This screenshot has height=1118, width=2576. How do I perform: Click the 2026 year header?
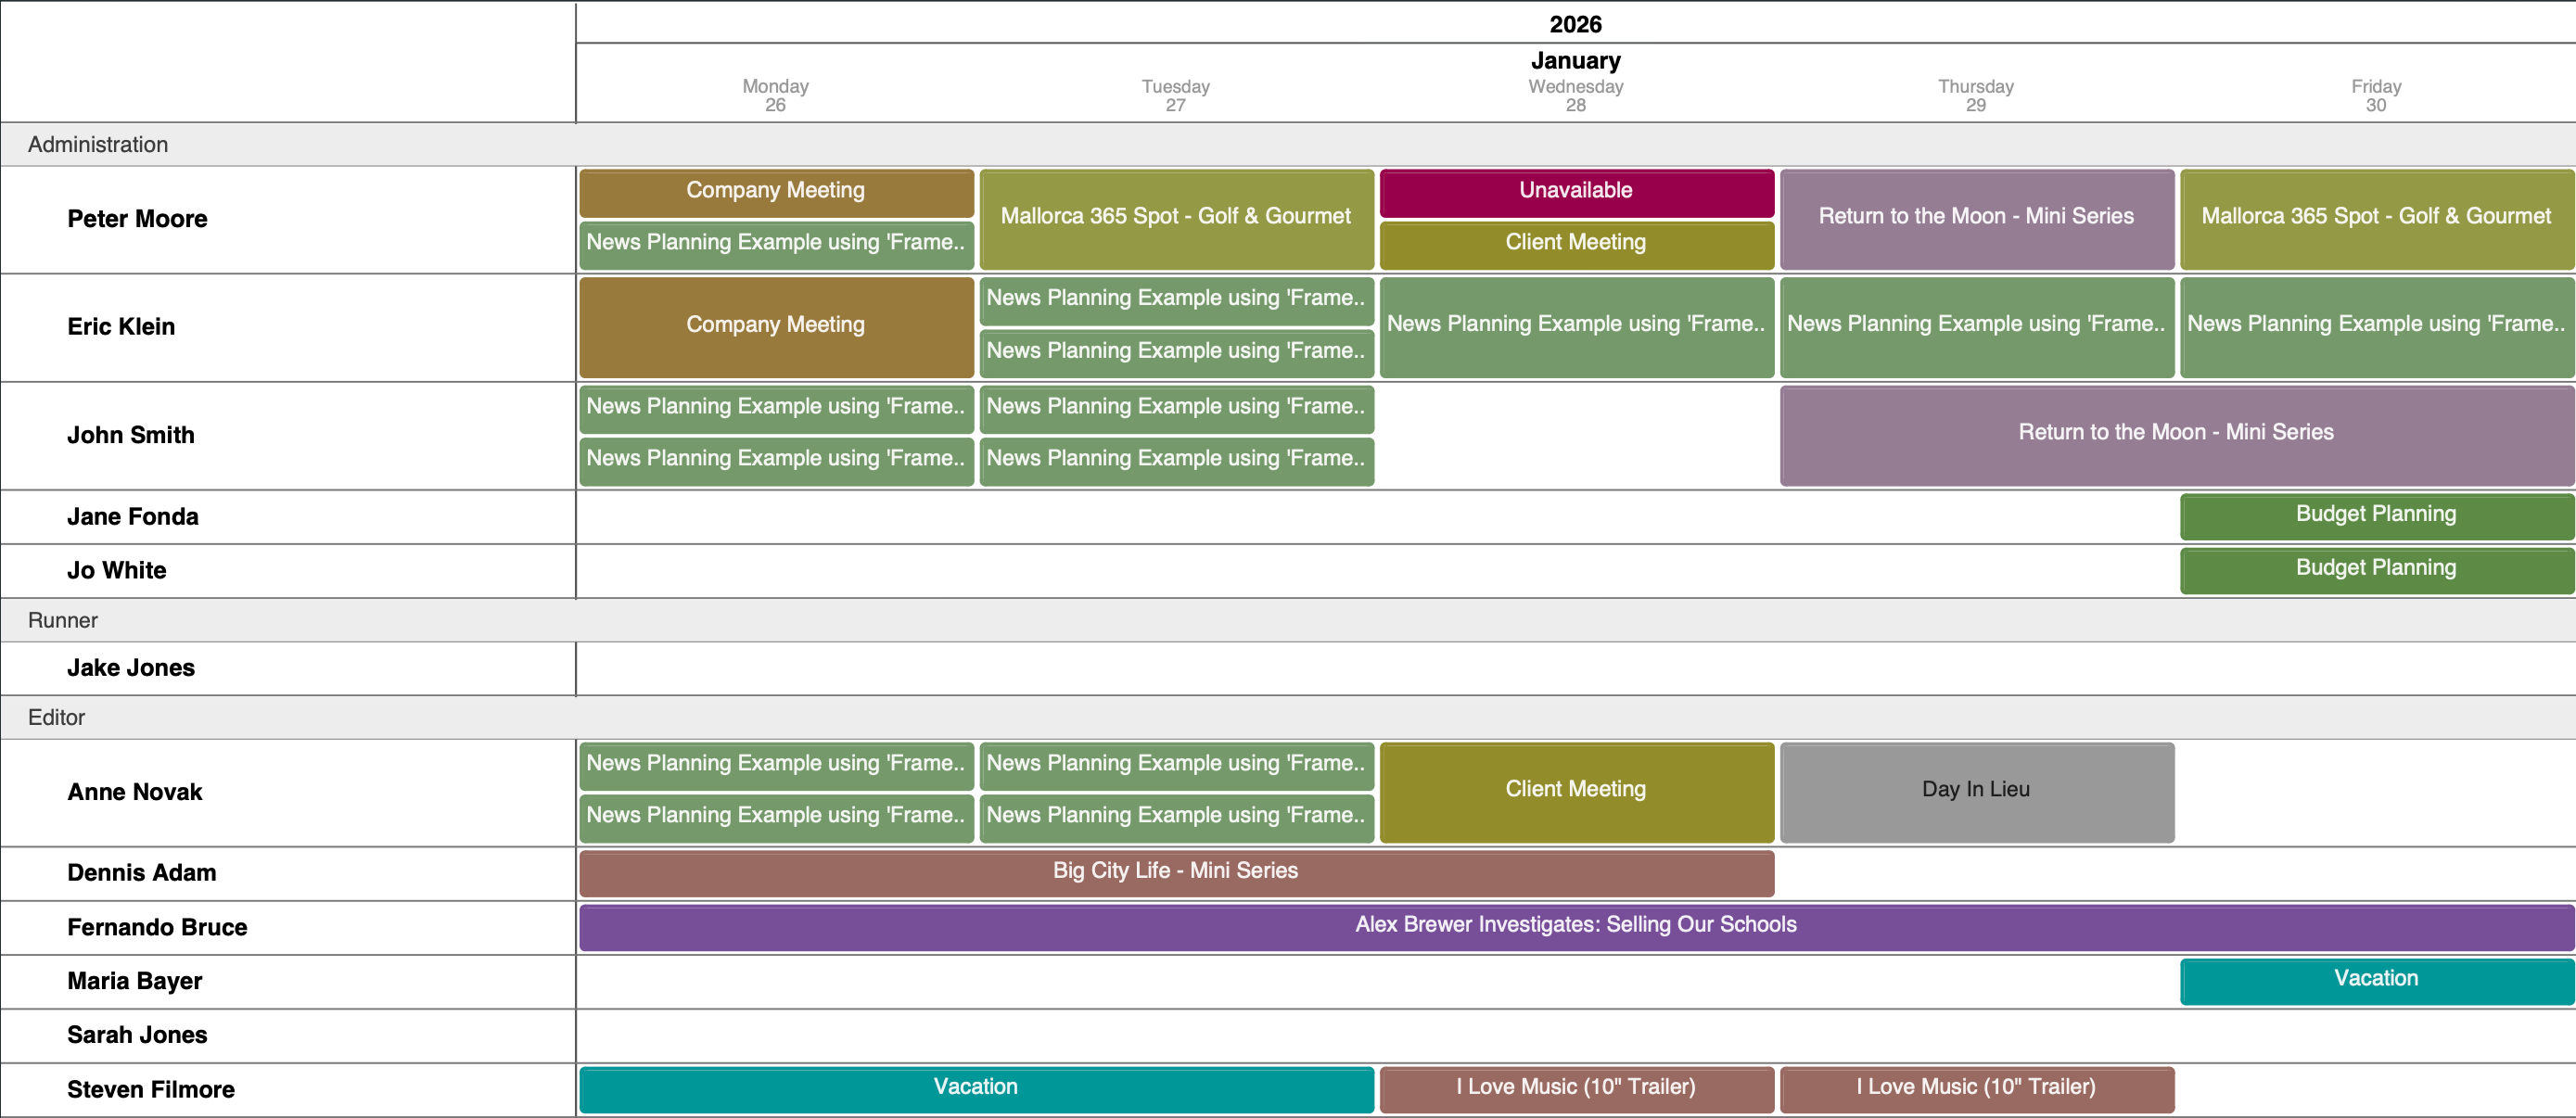pyautogui.click(x=1576, y=24)
